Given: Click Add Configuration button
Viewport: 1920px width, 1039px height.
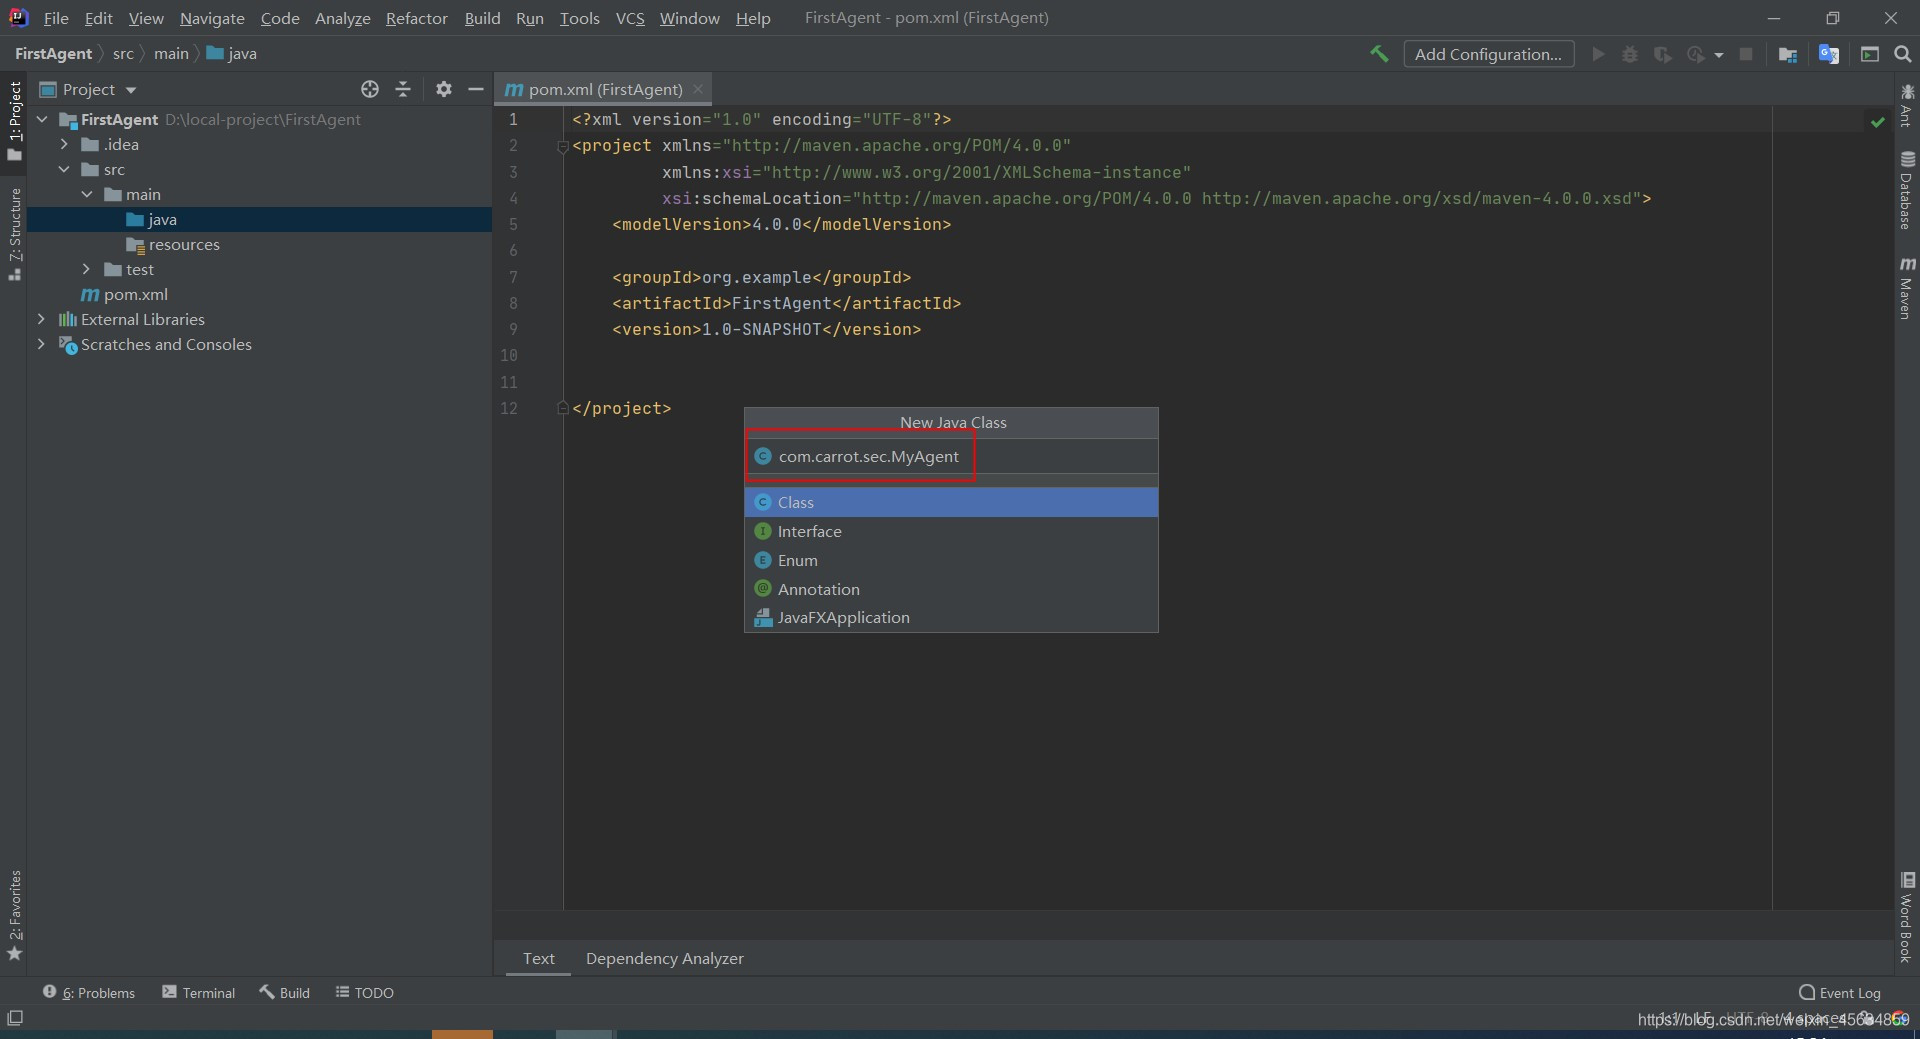Looking at the screenshot, I should coord(1488,54).
